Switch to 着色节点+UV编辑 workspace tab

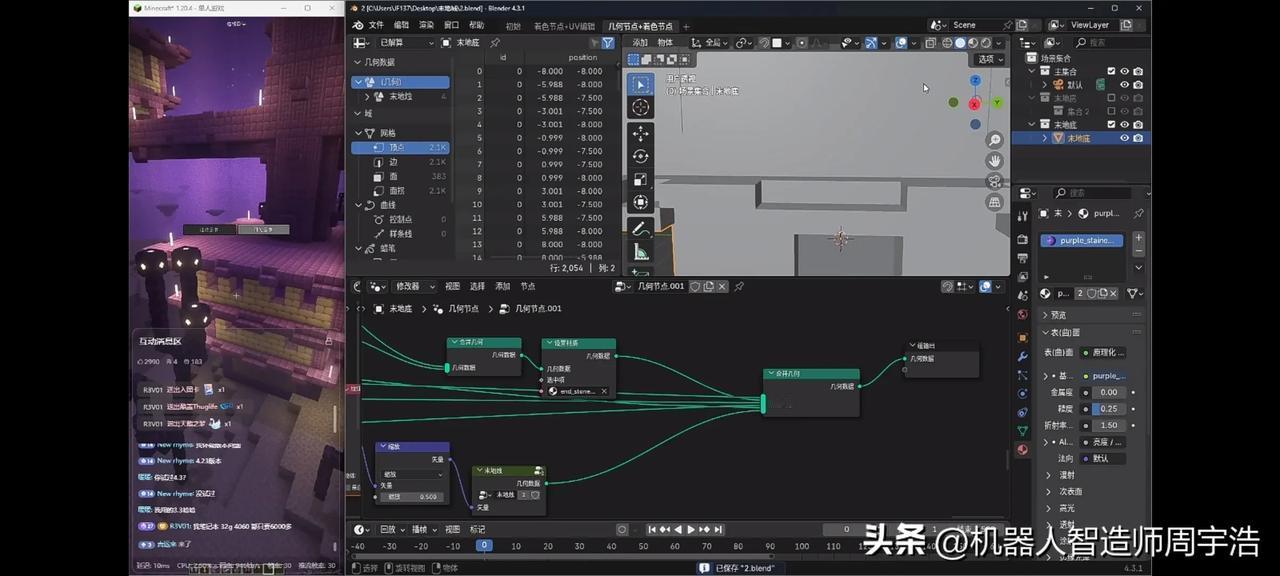(564, 26)
